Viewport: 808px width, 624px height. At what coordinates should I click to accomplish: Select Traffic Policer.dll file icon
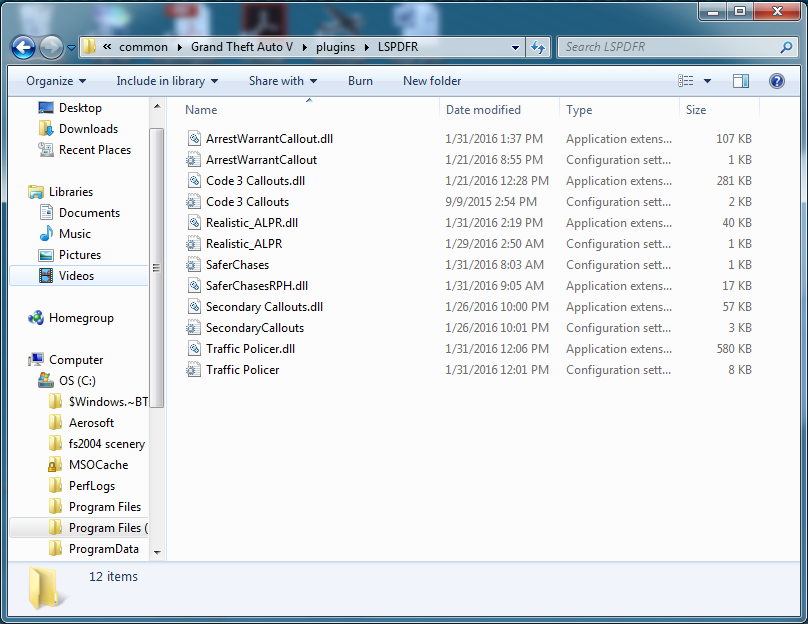[x=194, y=349]
